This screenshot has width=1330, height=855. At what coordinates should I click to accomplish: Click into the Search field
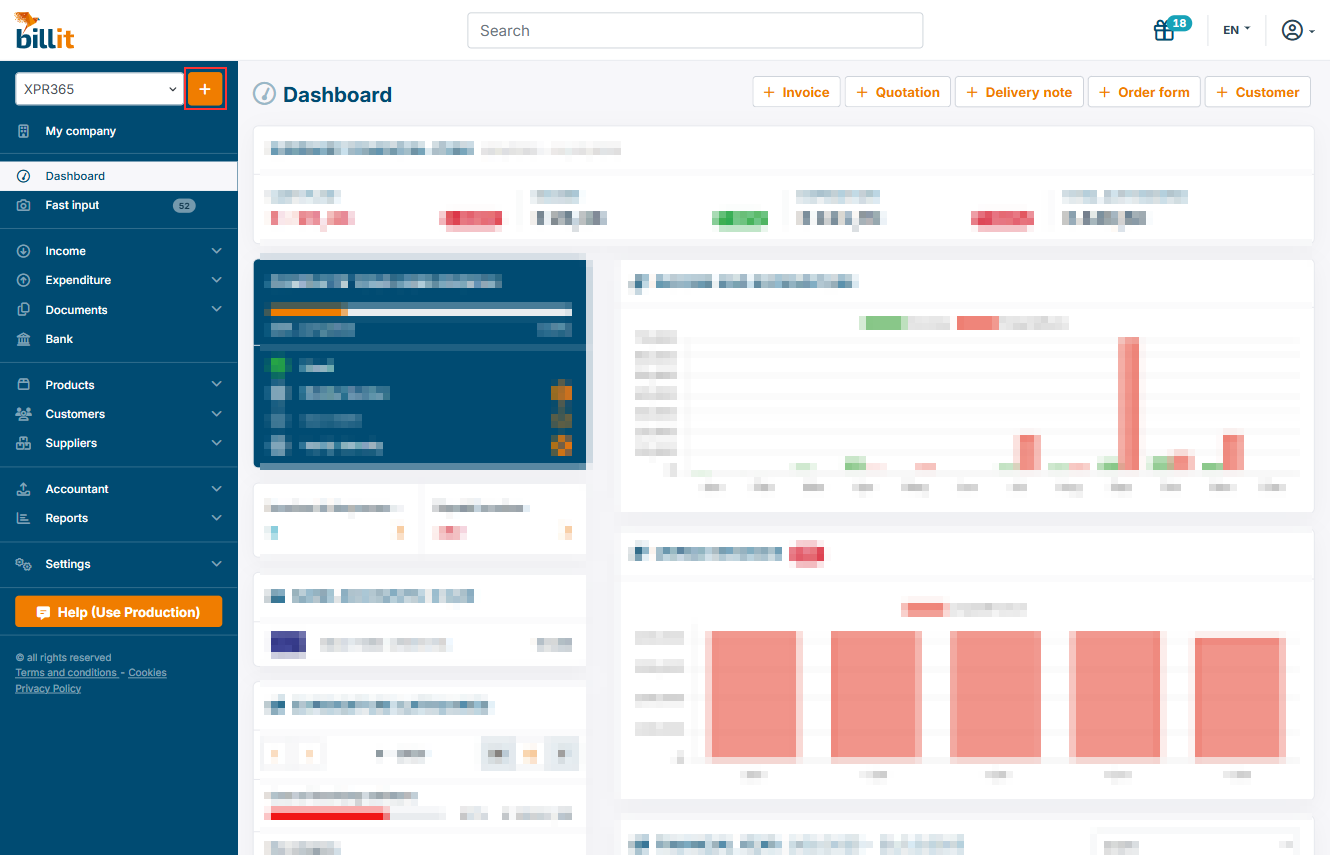tap(694, 31)
